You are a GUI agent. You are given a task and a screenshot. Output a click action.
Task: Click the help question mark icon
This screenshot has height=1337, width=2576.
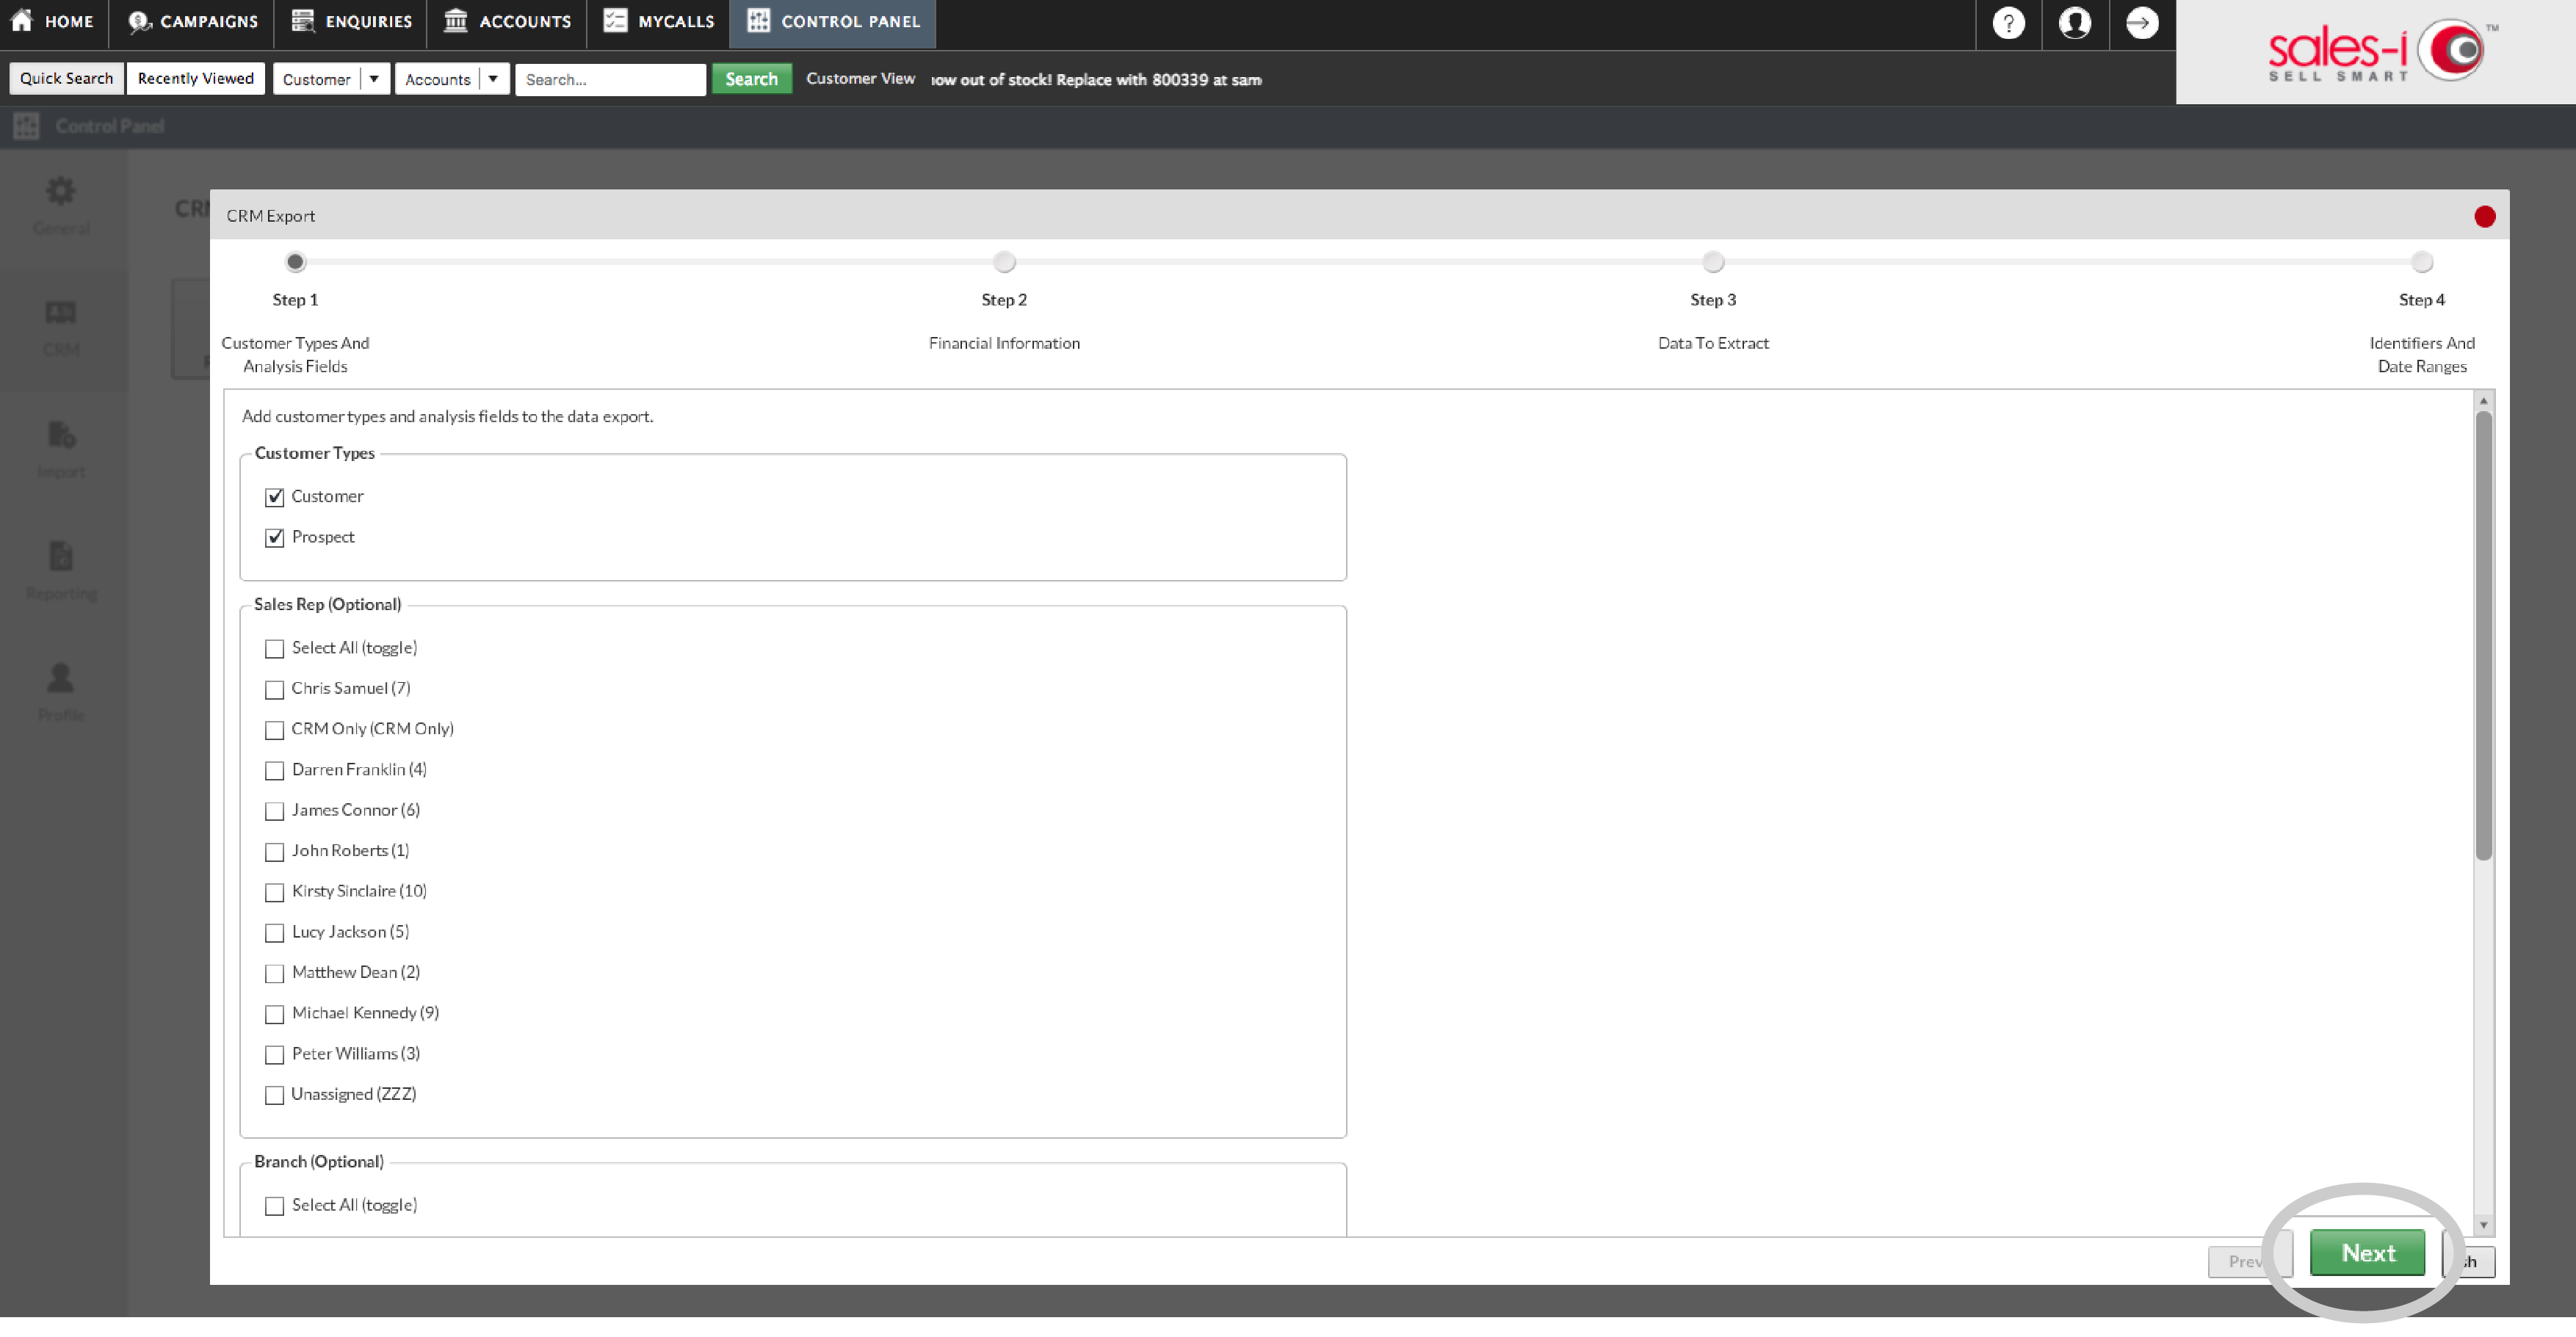[x=2008, y=23]
